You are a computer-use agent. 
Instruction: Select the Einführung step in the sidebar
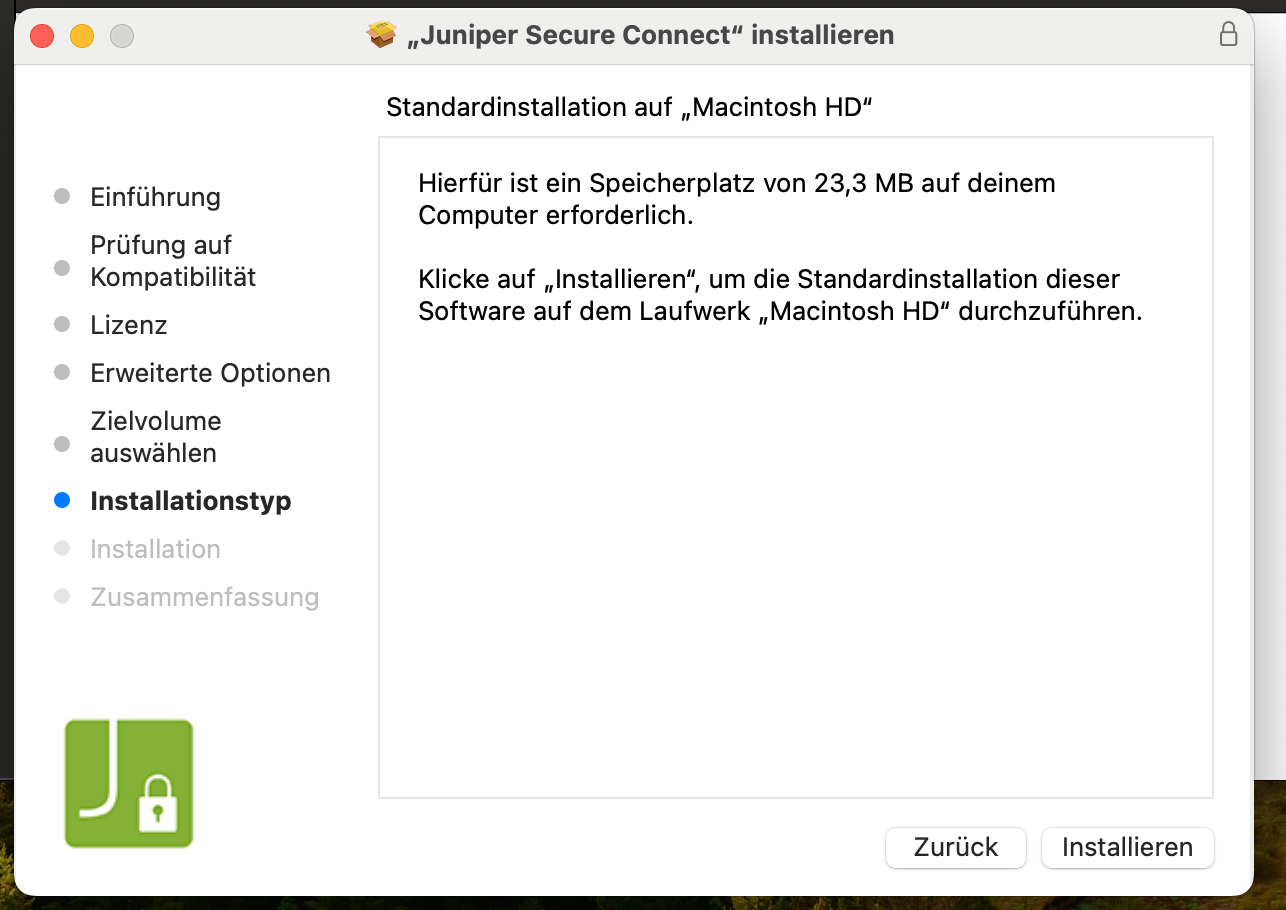pos(155,197)
